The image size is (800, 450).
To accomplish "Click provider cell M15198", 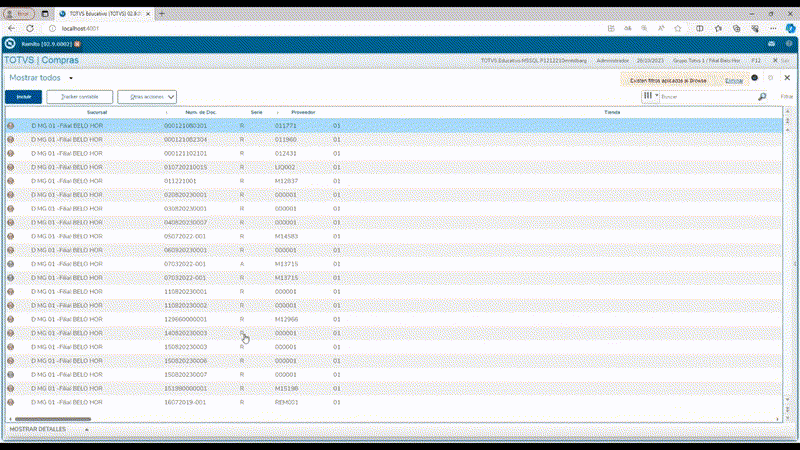I will pyautogui.click(x=286, y=388).
